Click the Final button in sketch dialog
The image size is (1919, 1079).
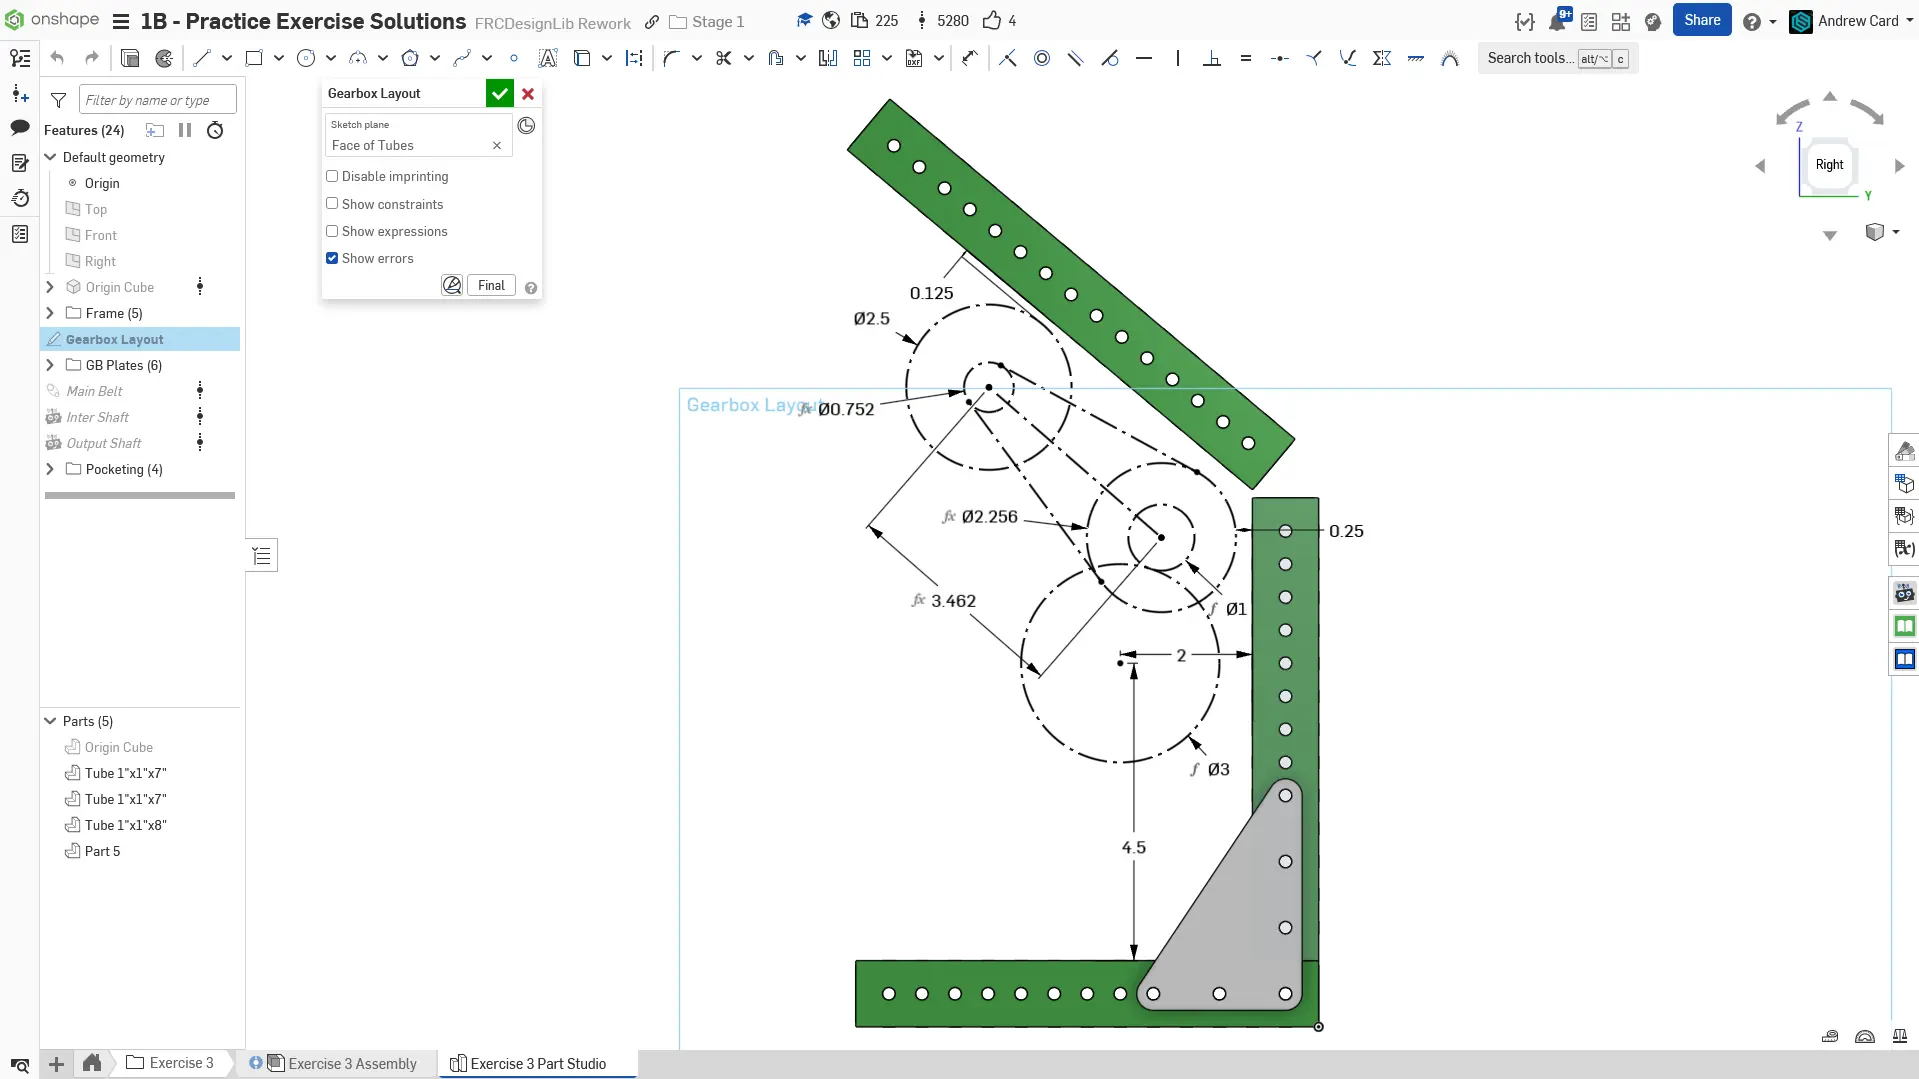click(x=491, y=286)
